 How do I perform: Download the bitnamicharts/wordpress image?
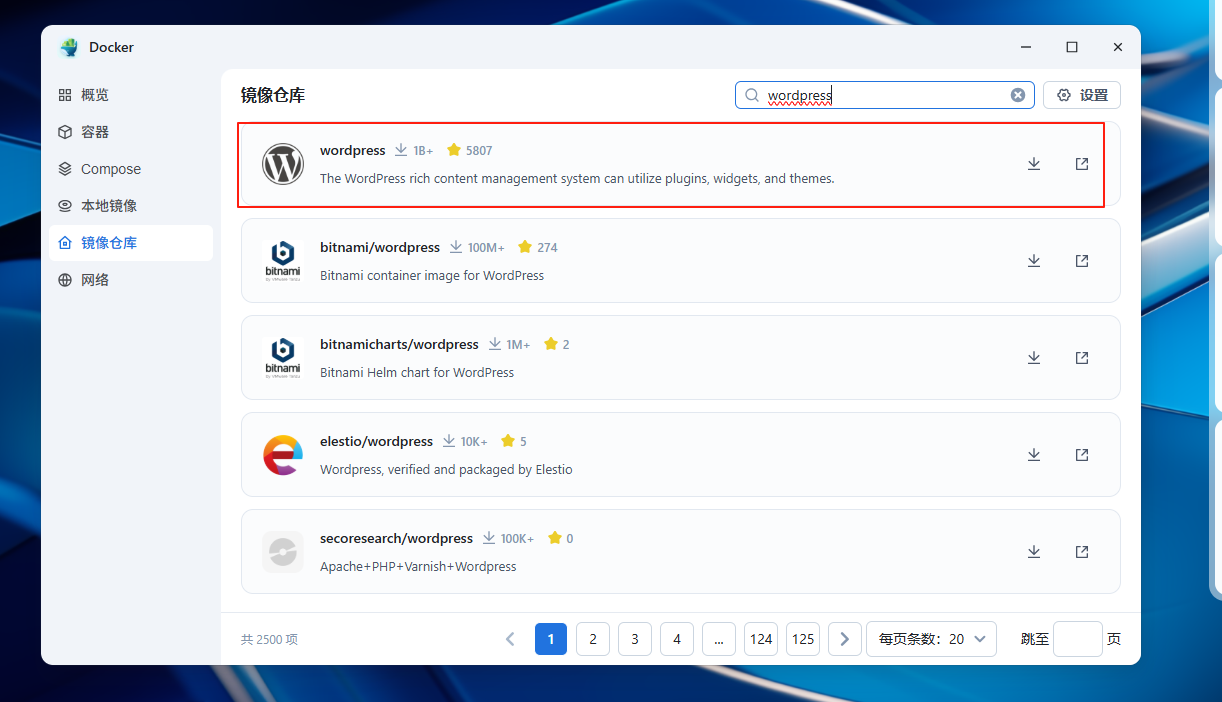[1034, 358]
